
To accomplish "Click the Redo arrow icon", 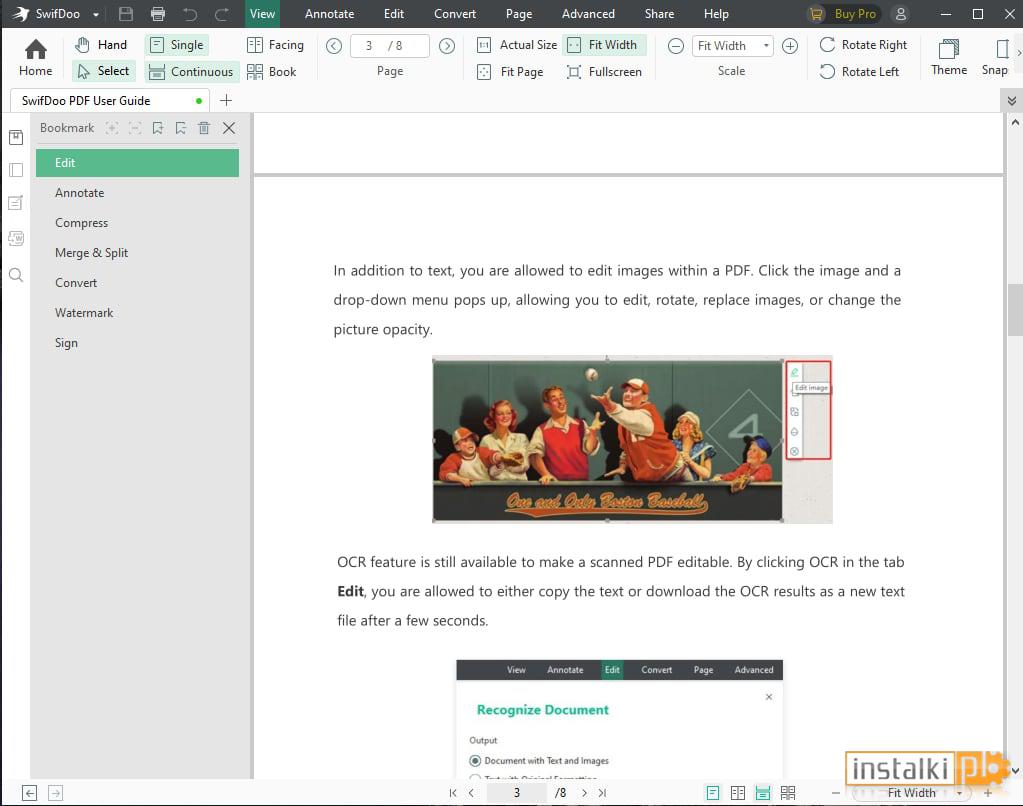I will [x=222, y=14].
